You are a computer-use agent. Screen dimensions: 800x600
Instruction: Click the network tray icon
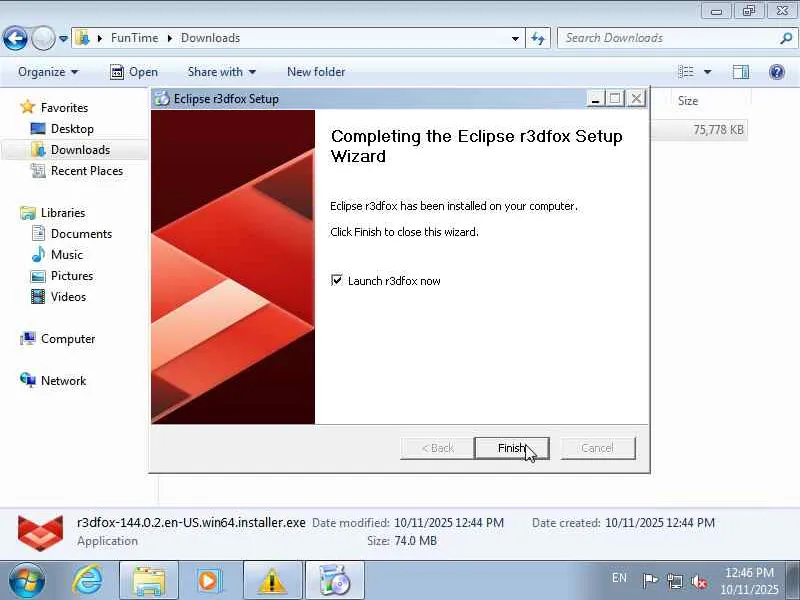(674, 581)
